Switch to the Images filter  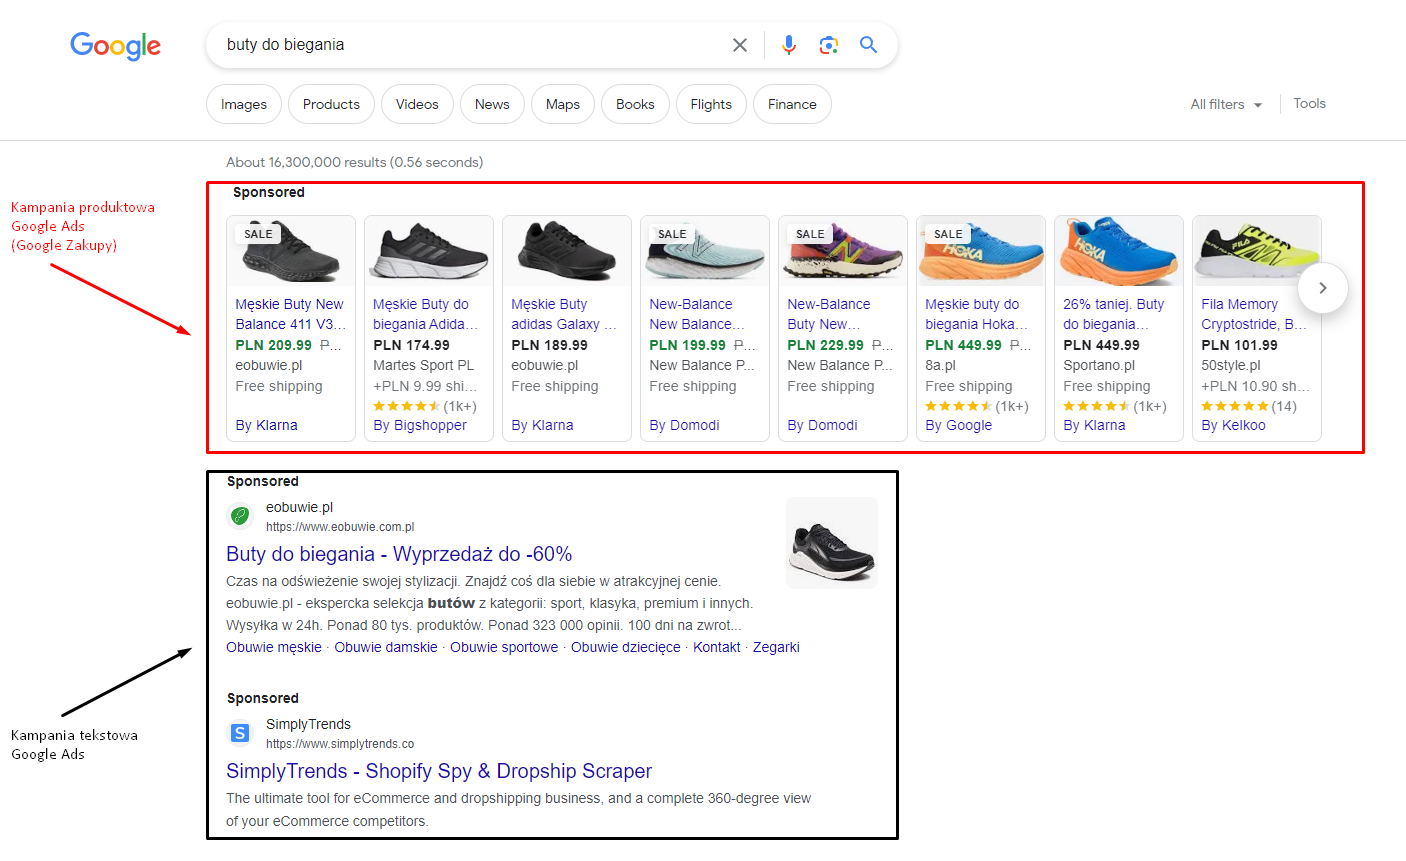tap(244, 104)
